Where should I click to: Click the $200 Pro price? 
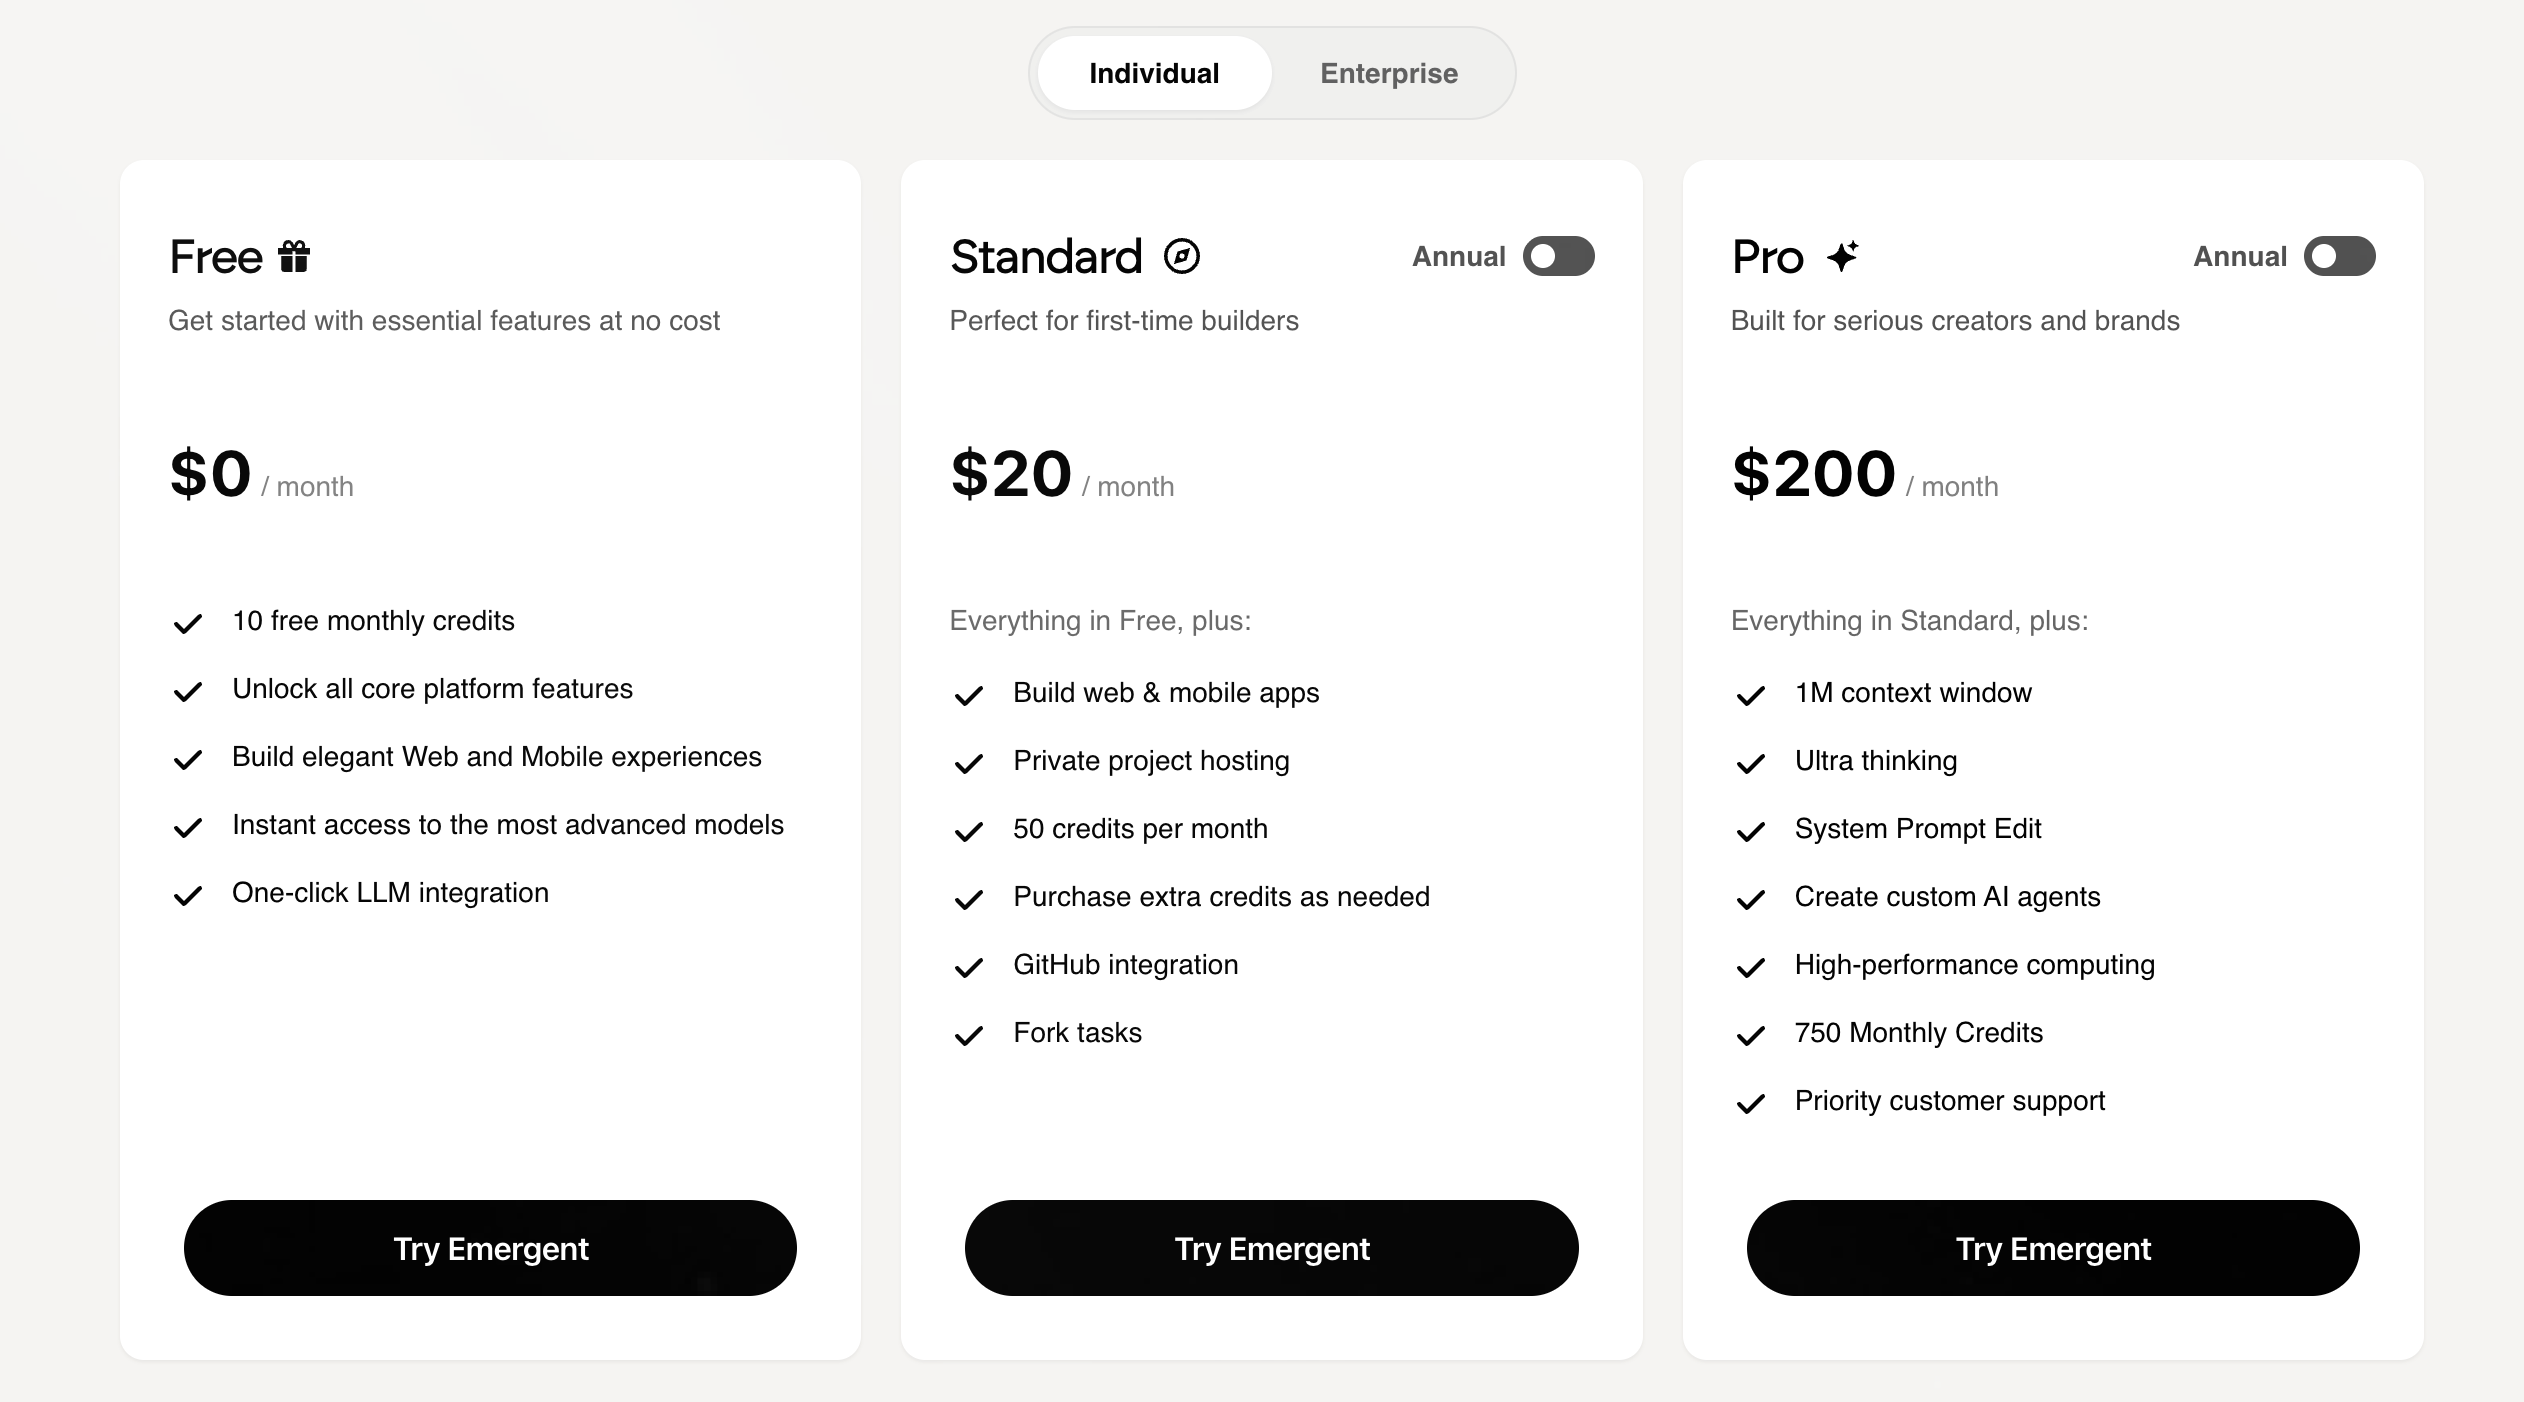1813,474
